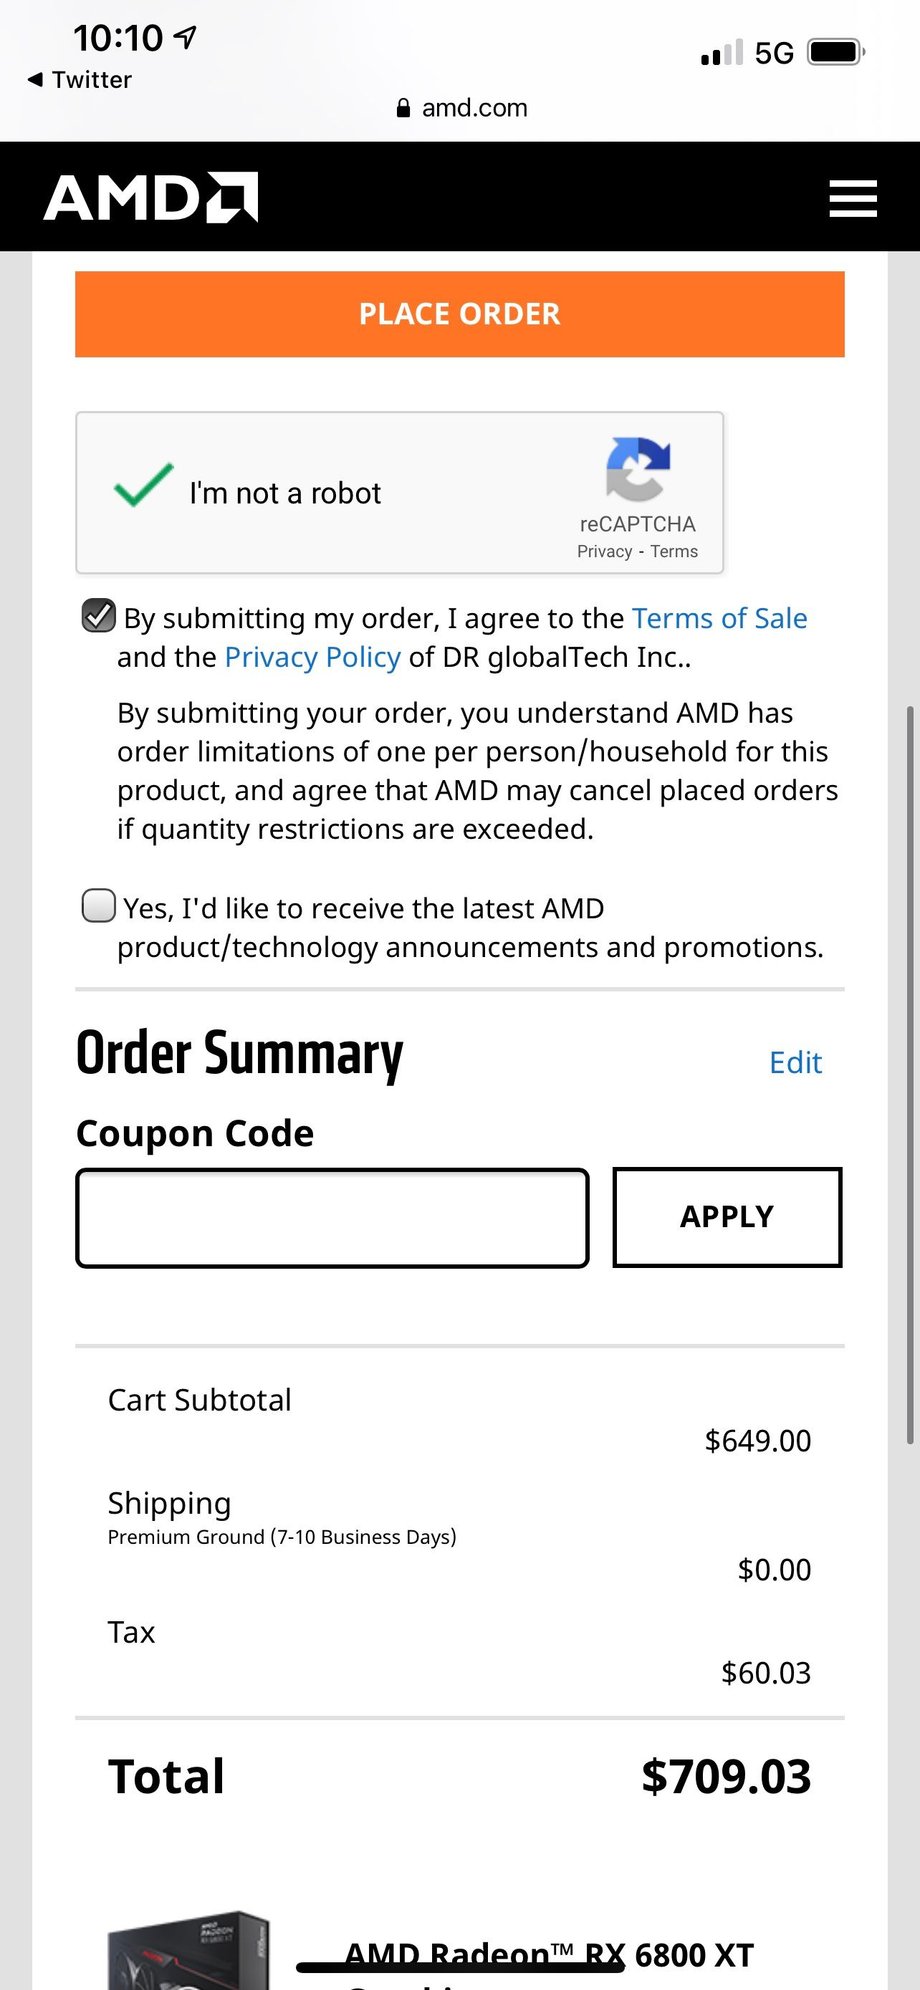Tap the reCAPTCHA logo icon

638,468
